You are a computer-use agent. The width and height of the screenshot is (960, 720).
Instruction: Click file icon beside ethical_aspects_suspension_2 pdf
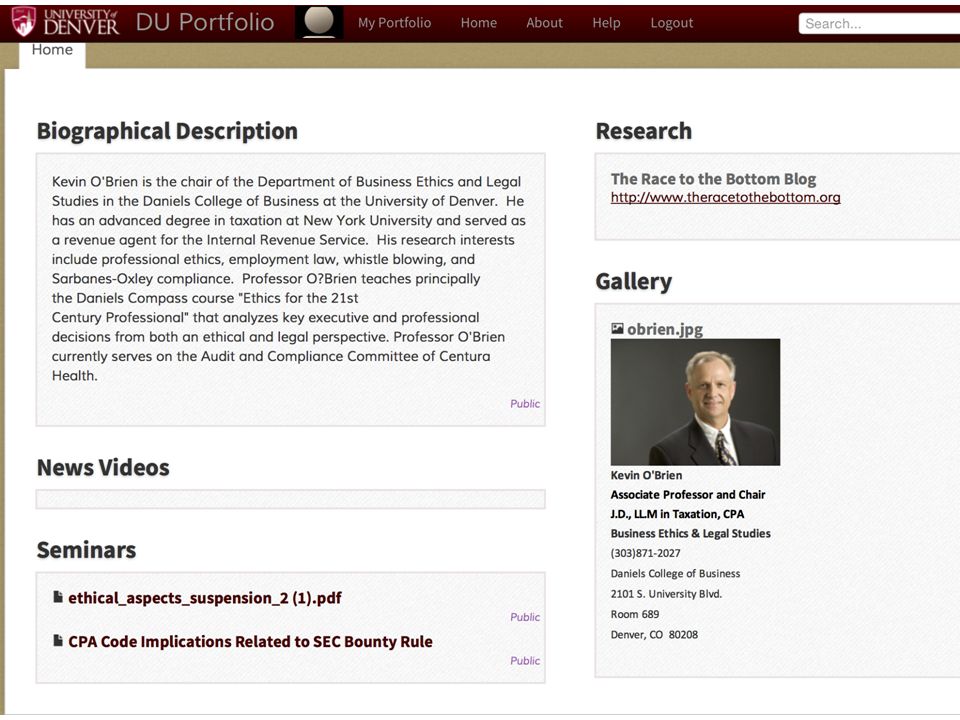pyautogui.click(x=58, y=596)
